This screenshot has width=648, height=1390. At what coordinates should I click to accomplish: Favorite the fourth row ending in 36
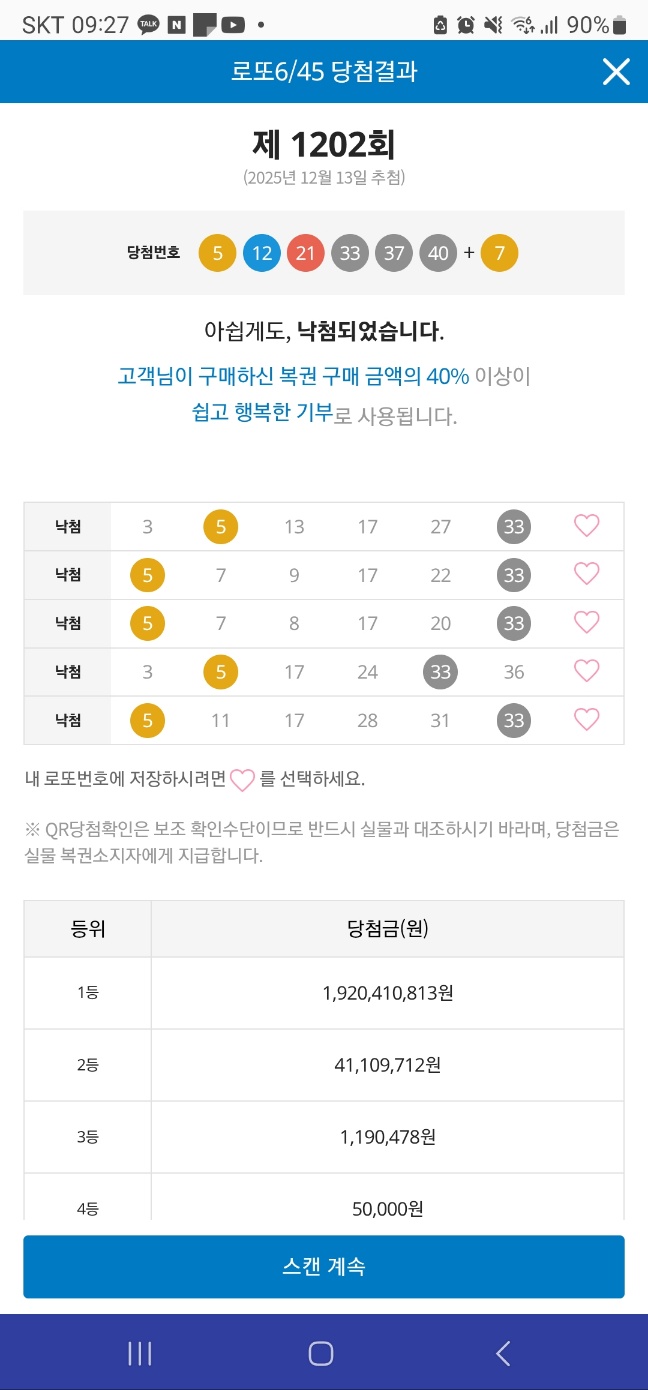click(x=586, y=671)
